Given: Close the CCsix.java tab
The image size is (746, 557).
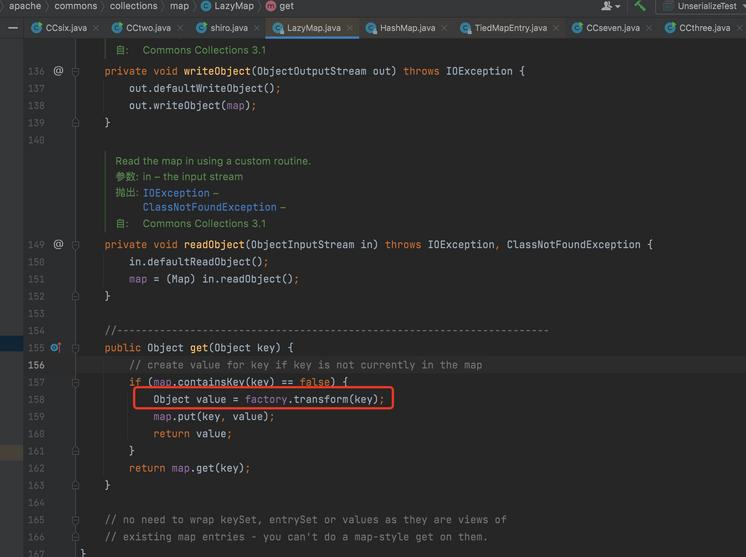Looking at the screenshot, I should [96, 28].
